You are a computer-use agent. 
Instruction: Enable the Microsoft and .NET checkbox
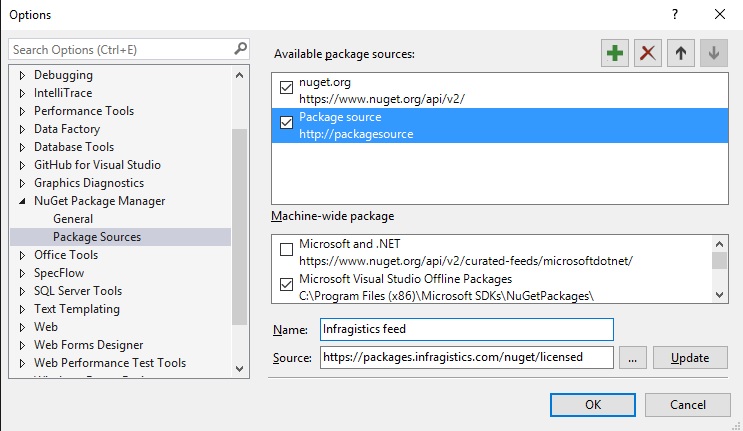[287, 248]
